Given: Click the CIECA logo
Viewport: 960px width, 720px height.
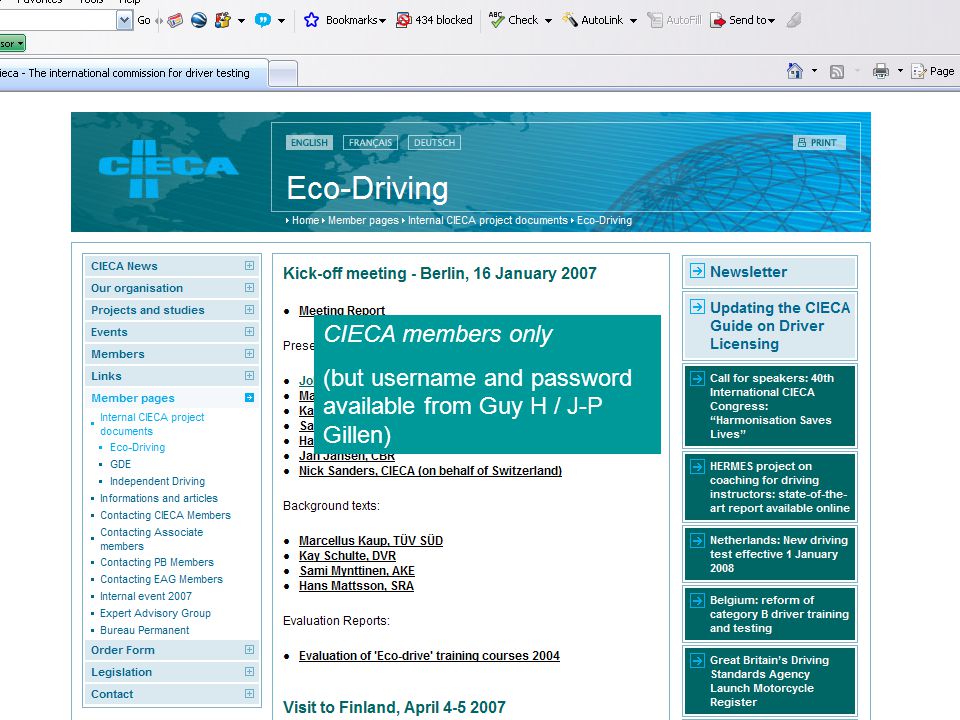Looking at the screenshot, I should point(168,168).
